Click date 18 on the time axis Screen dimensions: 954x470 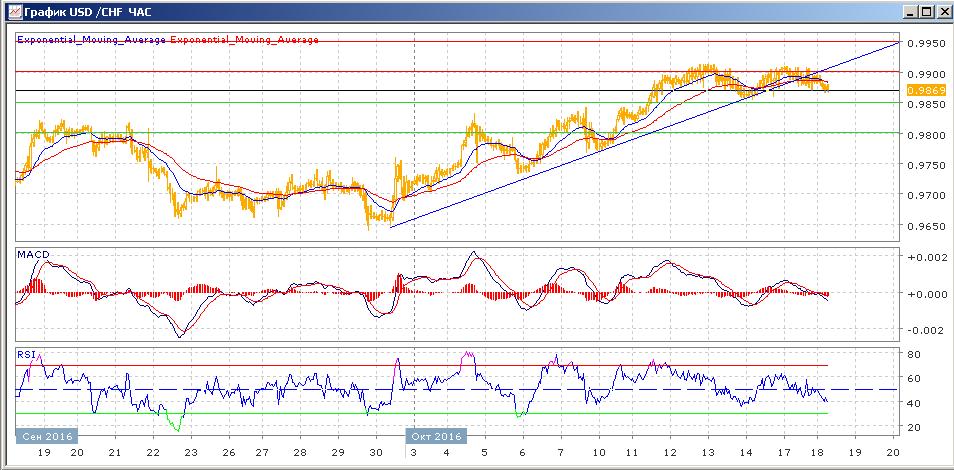816,453
